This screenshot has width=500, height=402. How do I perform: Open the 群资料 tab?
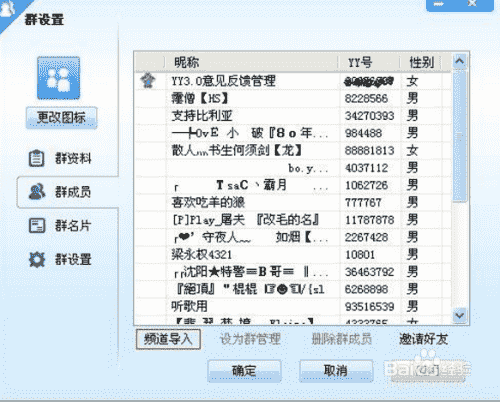(68, 158)
